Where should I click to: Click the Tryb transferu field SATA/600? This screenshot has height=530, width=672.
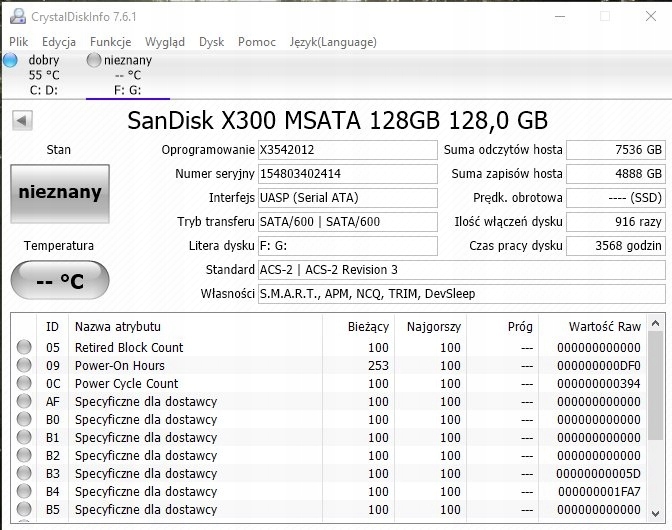pyautogui.click(x=348, y=222)
